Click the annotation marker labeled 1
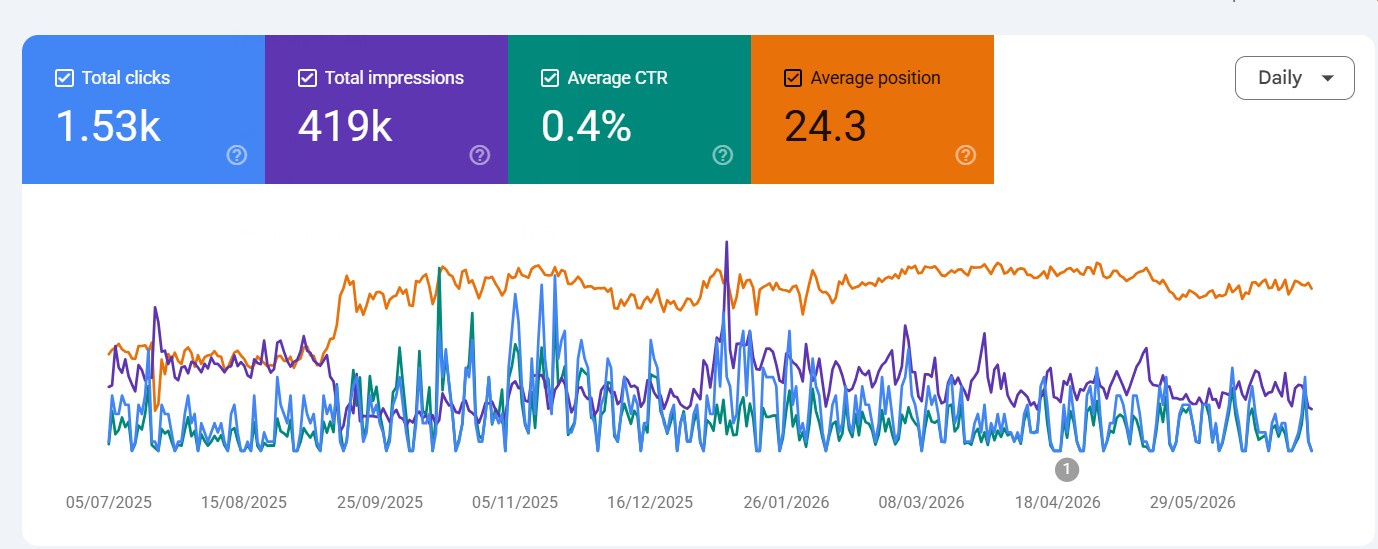This screenshot has width=1378, height=549. [1066, 468]
